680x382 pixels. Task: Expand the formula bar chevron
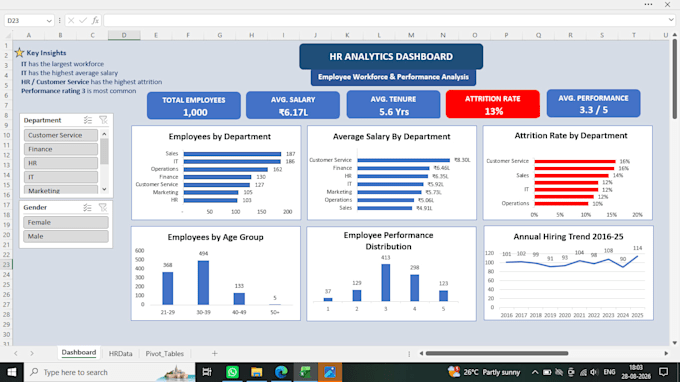point(671,20)
